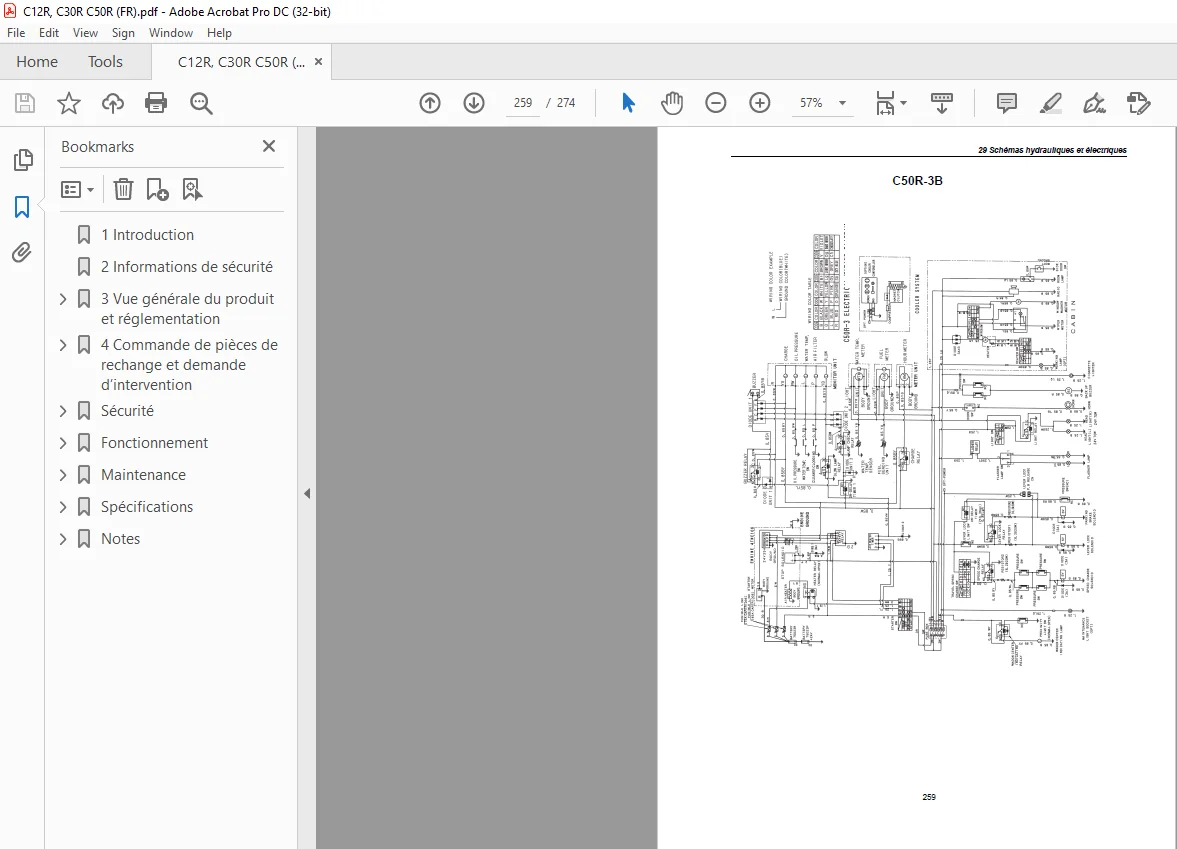Viewport: 1177px width, 849px height.
Task: Open the find text magnifier tool
Action: pyautogui.click(x=201, y=103)
